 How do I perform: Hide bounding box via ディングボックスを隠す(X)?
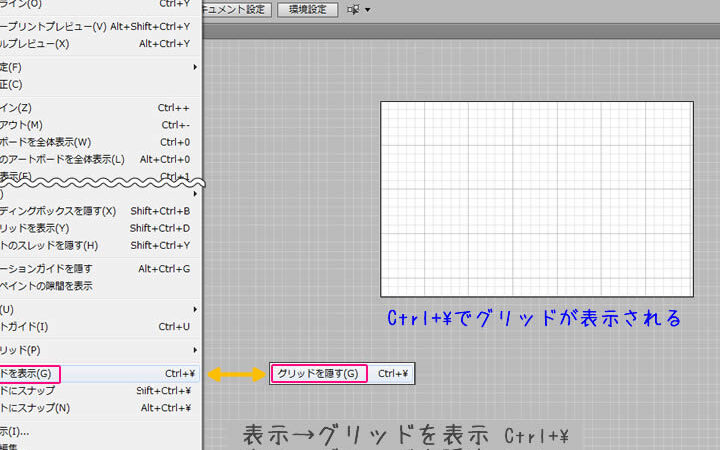pos(100,211)
